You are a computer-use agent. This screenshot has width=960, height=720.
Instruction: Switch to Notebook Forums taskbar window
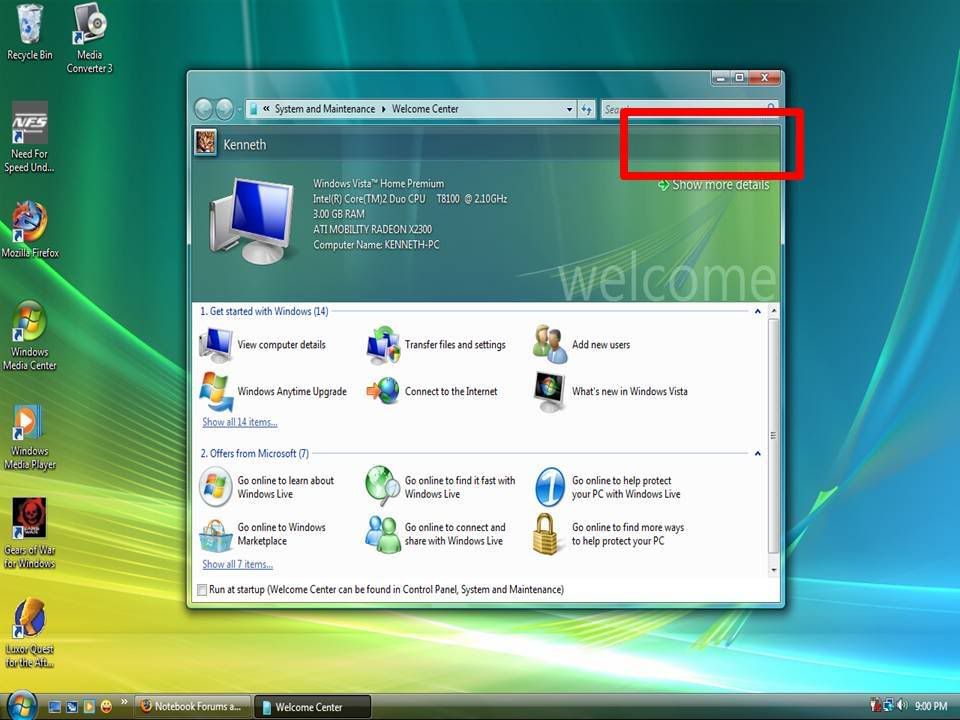pyautogui.click(x=192, y=707)
